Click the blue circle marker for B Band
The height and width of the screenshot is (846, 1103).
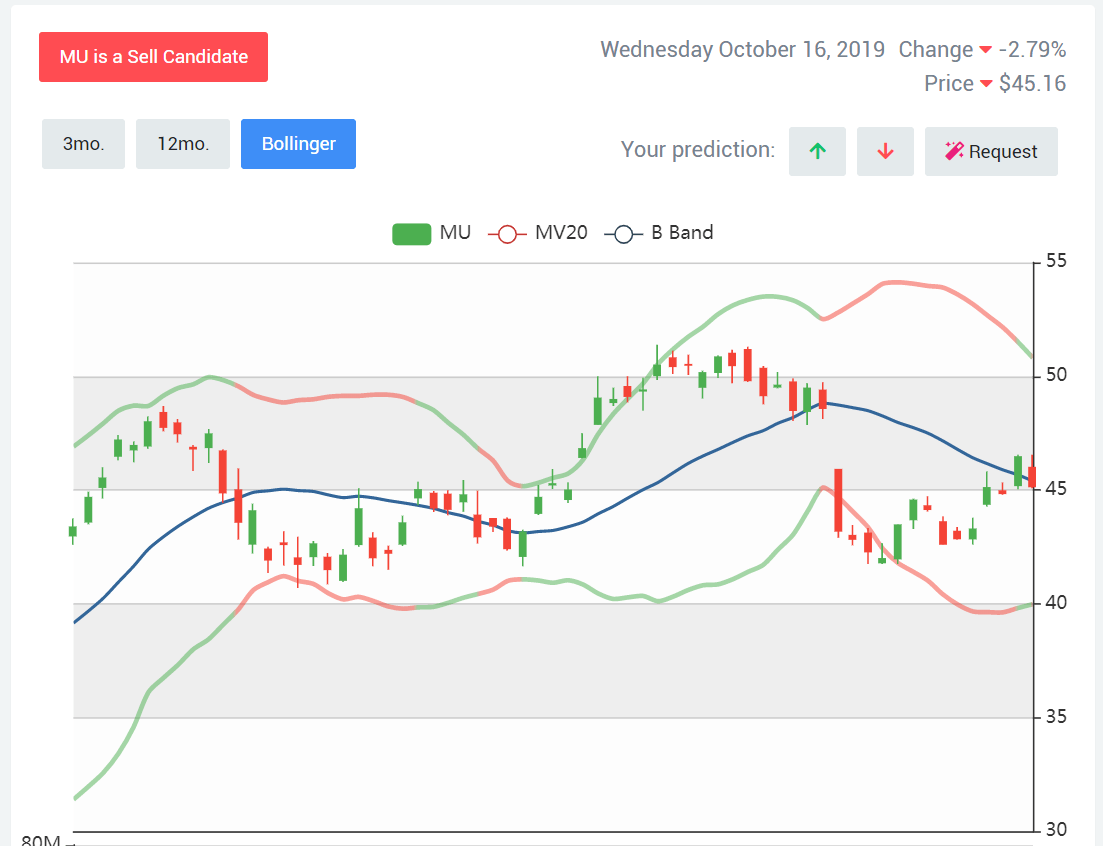624,234
